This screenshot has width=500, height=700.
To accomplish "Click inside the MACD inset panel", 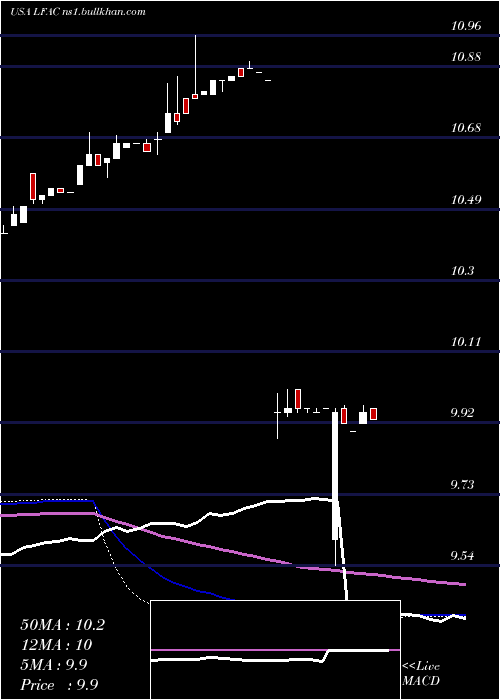I will click(275, 650).
